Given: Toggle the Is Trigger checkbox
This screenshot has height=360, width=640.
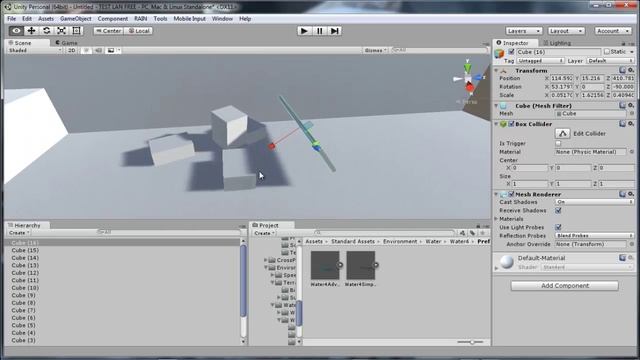Looking at the screenshot, I should [x=558, y=144].
